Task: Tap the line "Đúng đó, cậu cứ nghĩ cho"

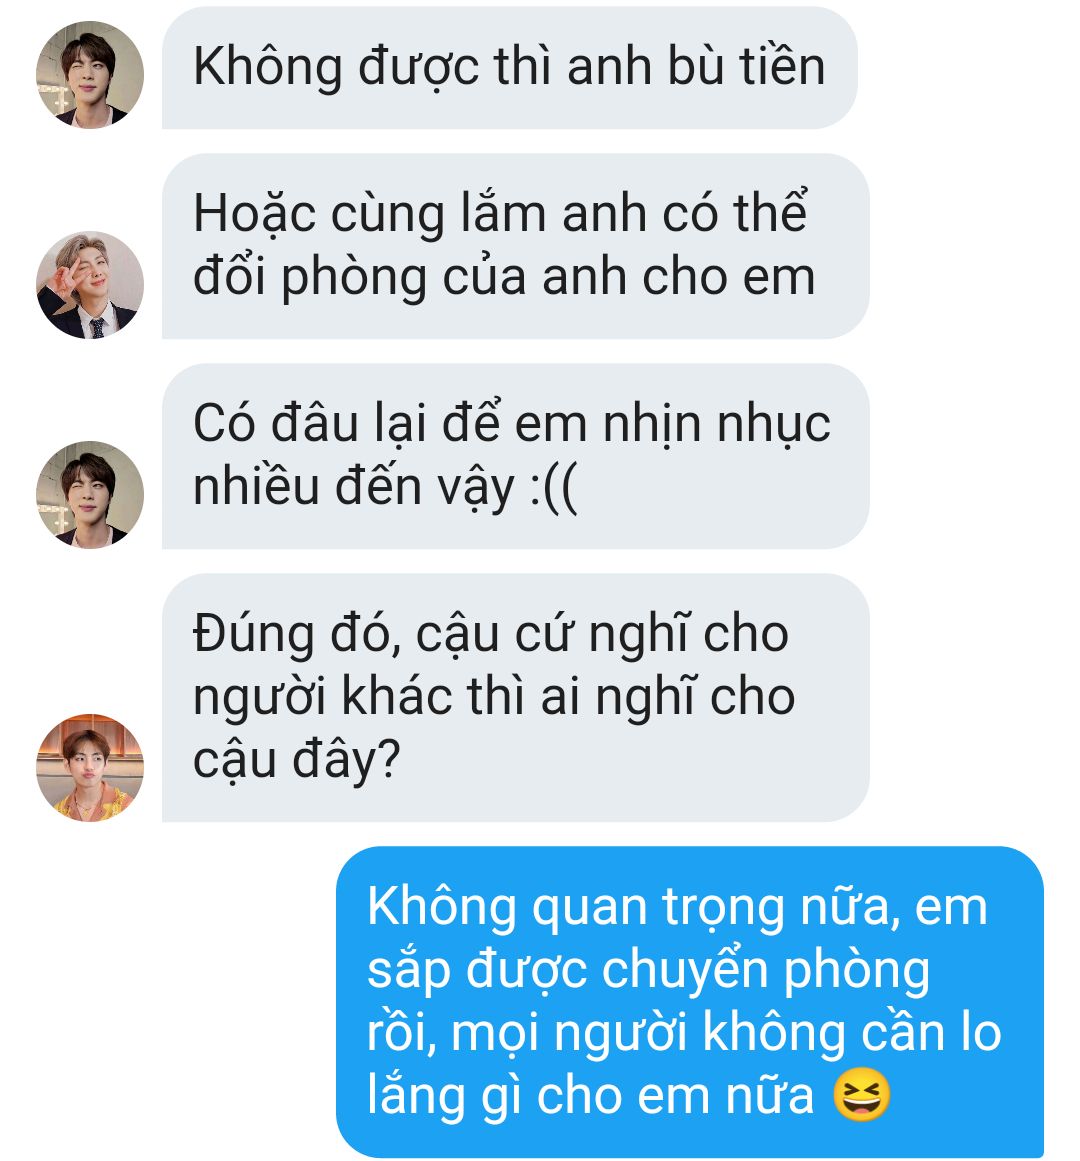Action: (x=491, y=636)
